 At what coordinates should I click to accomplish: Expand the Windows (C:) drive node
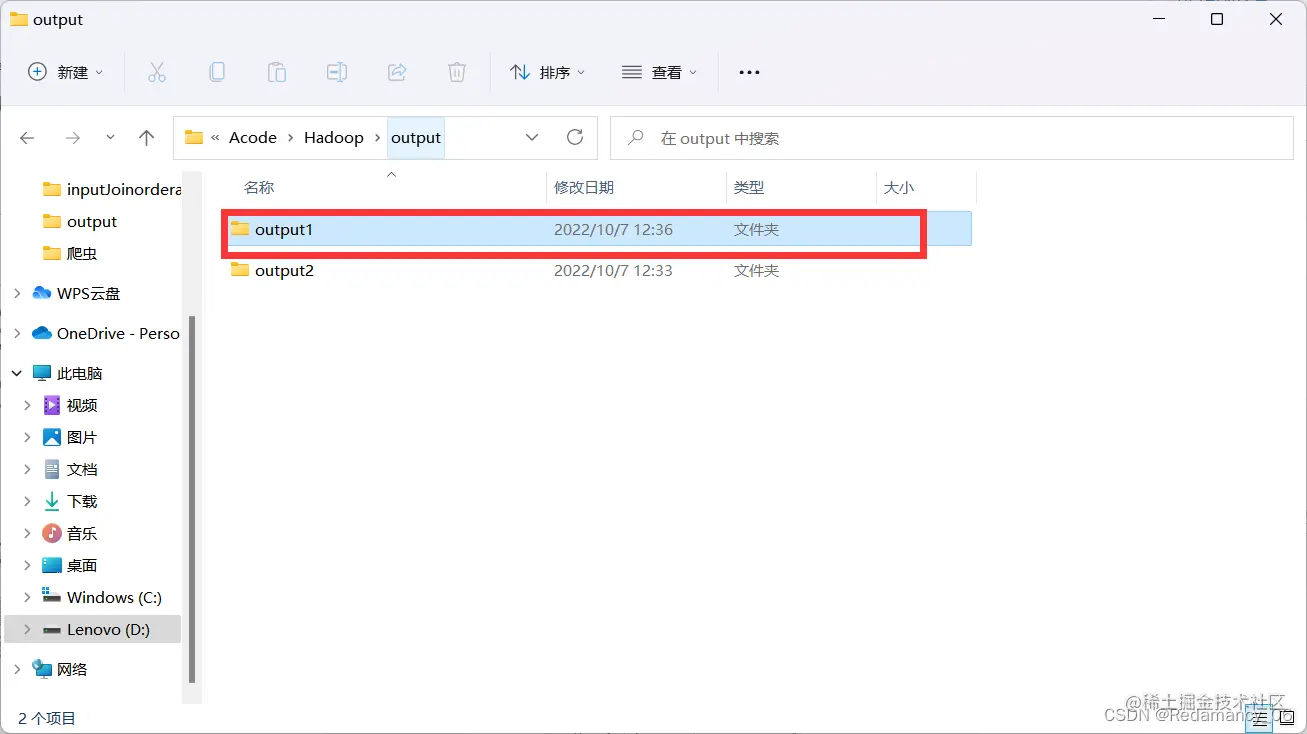click(27, 597)
